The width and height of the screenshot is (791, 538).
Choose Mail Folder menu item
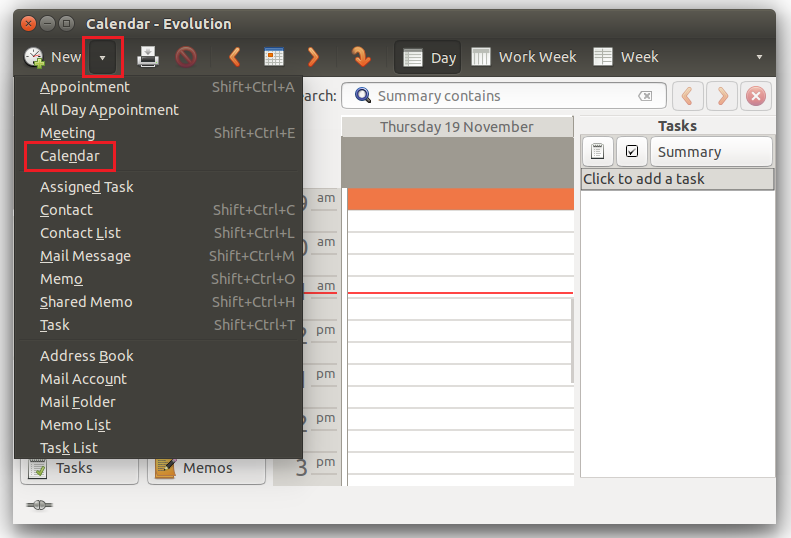point(158,402)
